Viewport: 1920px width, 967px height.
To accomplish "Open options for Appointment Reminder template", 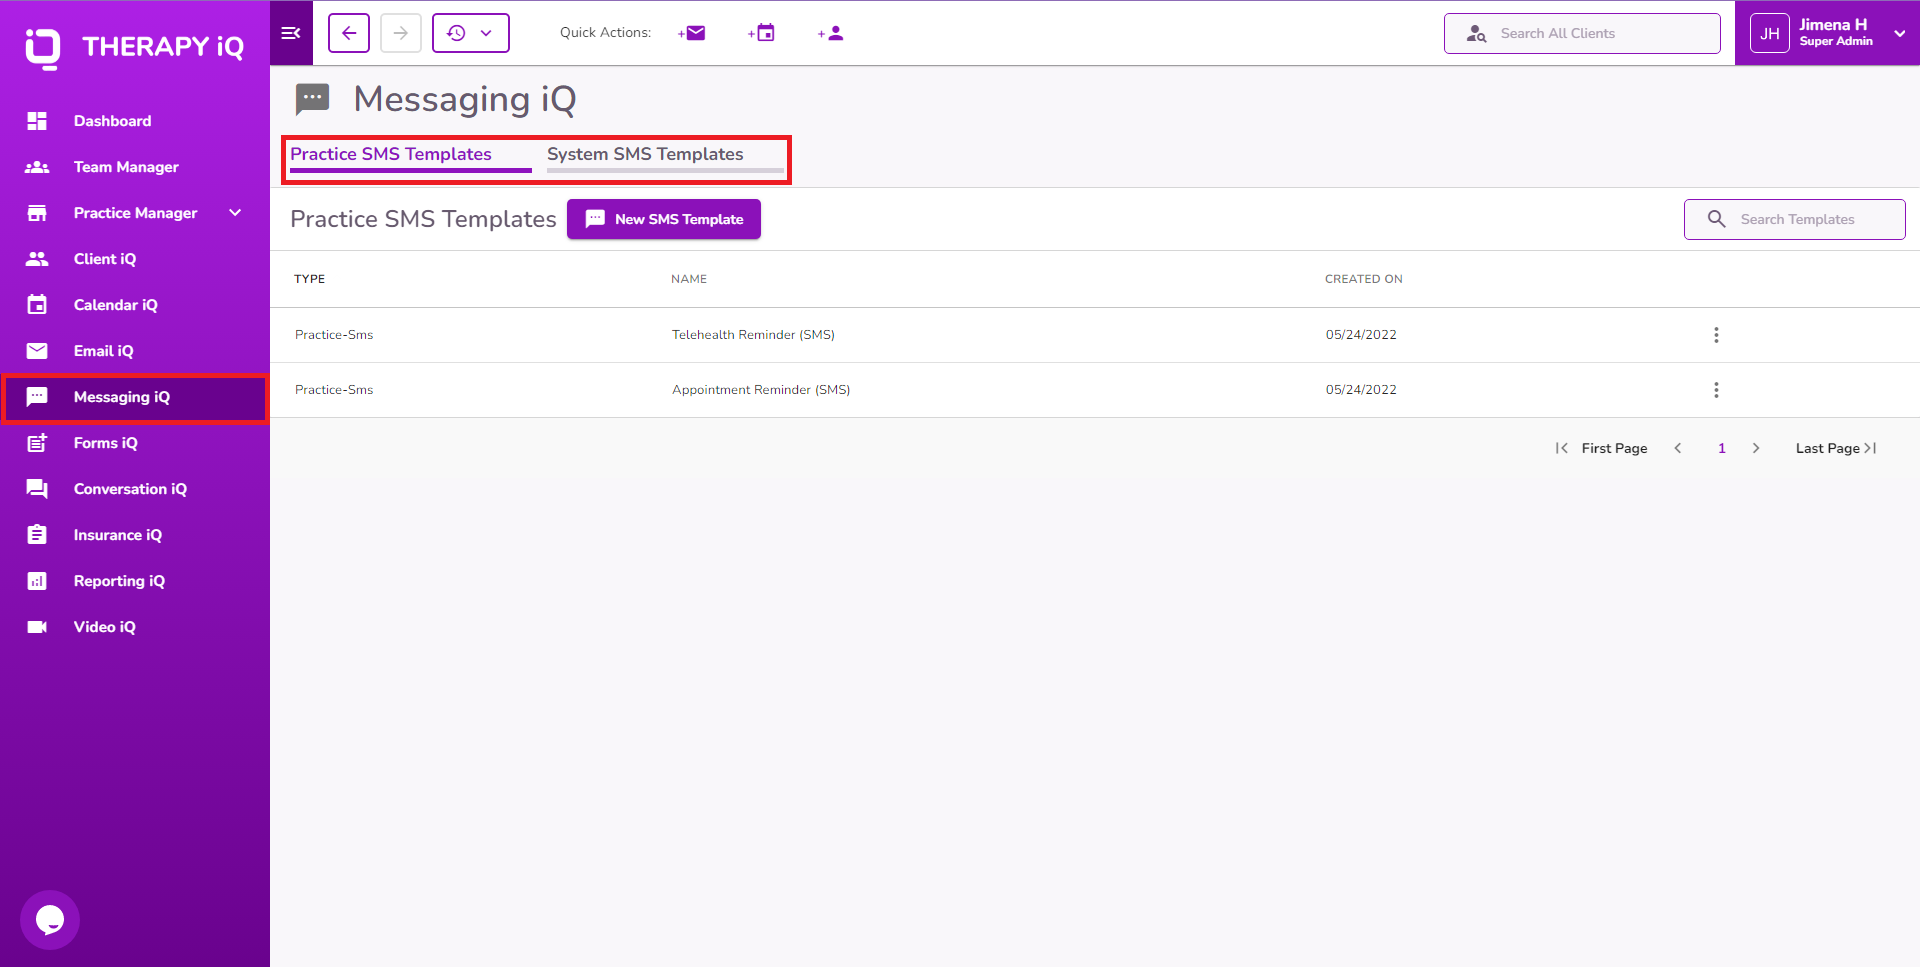I will (1716, 390).
